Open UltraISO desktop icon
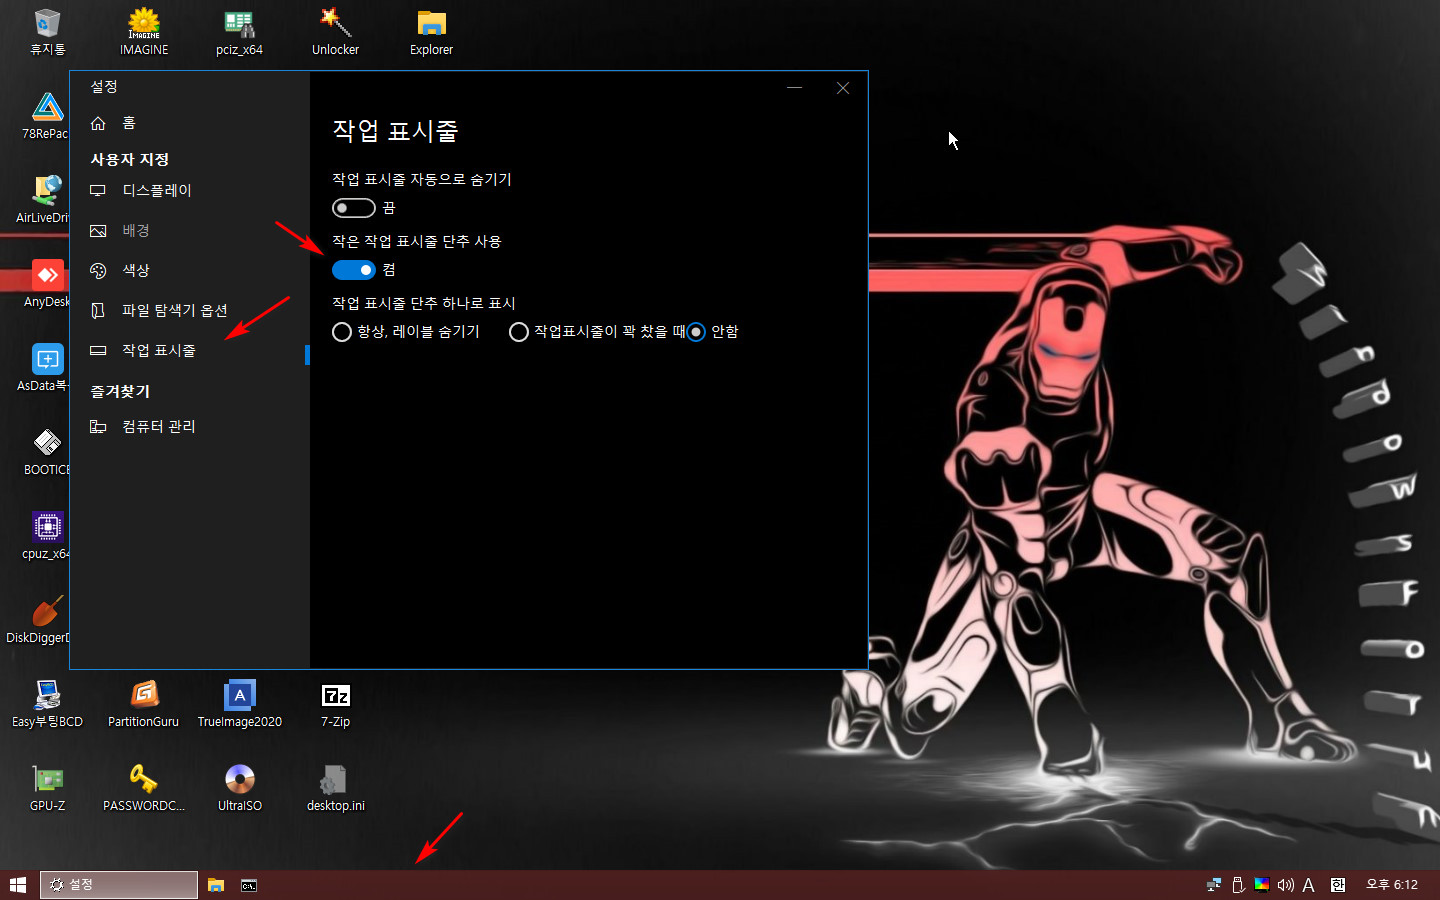This screenshot has width=1440, height=900. (x=240, y=788)
